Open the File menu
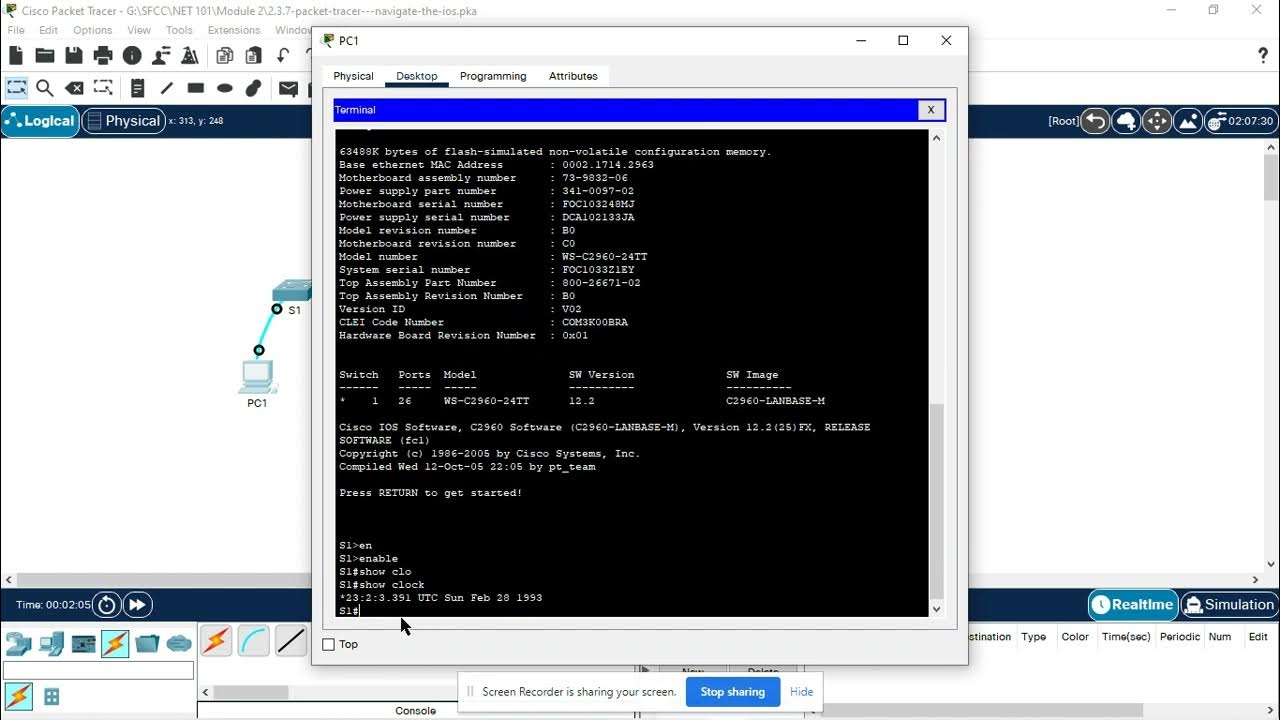Viewport: 1280px width, 720px height. (x=16, y=30)
